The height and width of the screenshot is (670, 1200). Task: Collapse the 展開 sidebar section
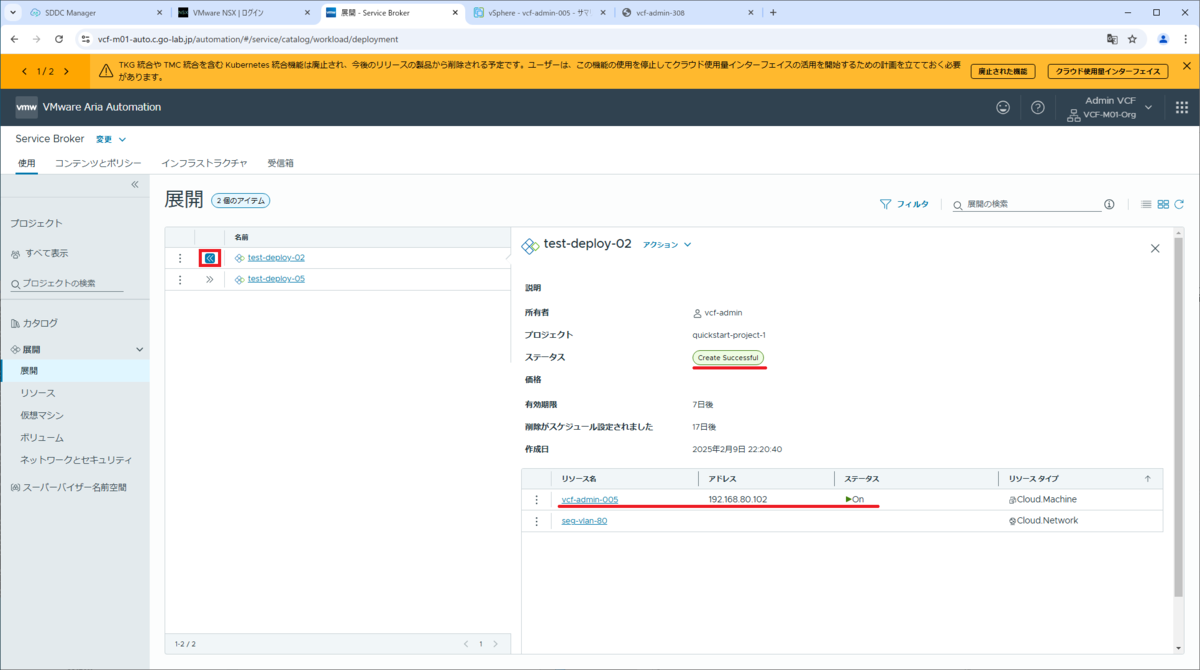pos(140,350)
